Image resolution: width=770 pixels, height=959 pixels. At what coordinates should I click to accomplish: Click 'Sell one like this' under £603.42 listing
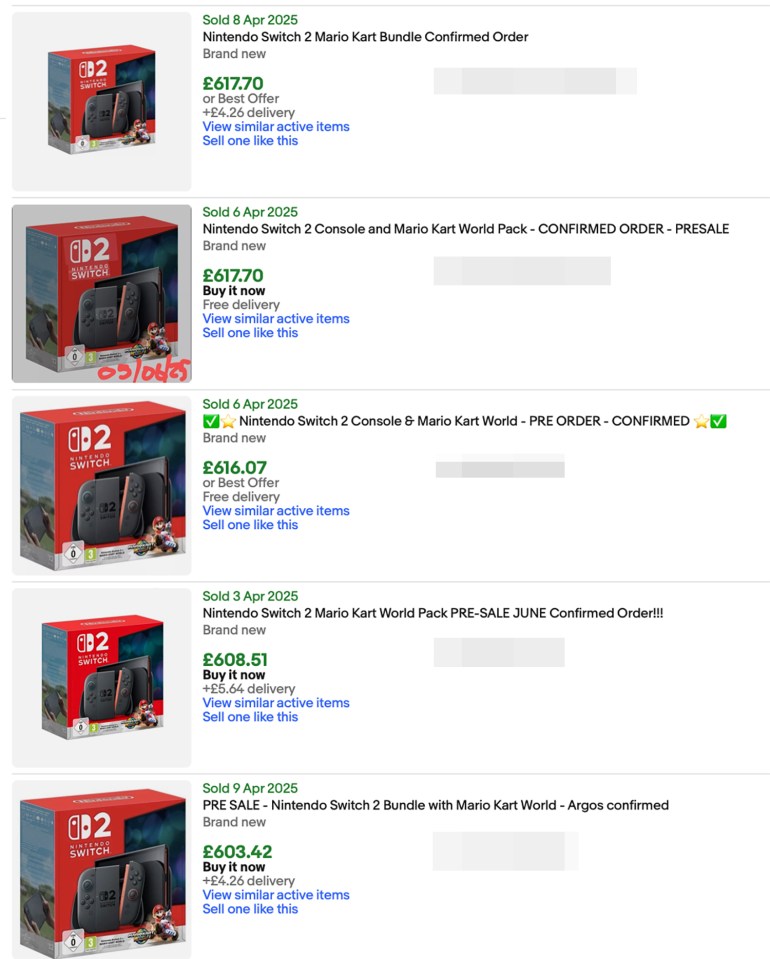(x=250, y=909)
